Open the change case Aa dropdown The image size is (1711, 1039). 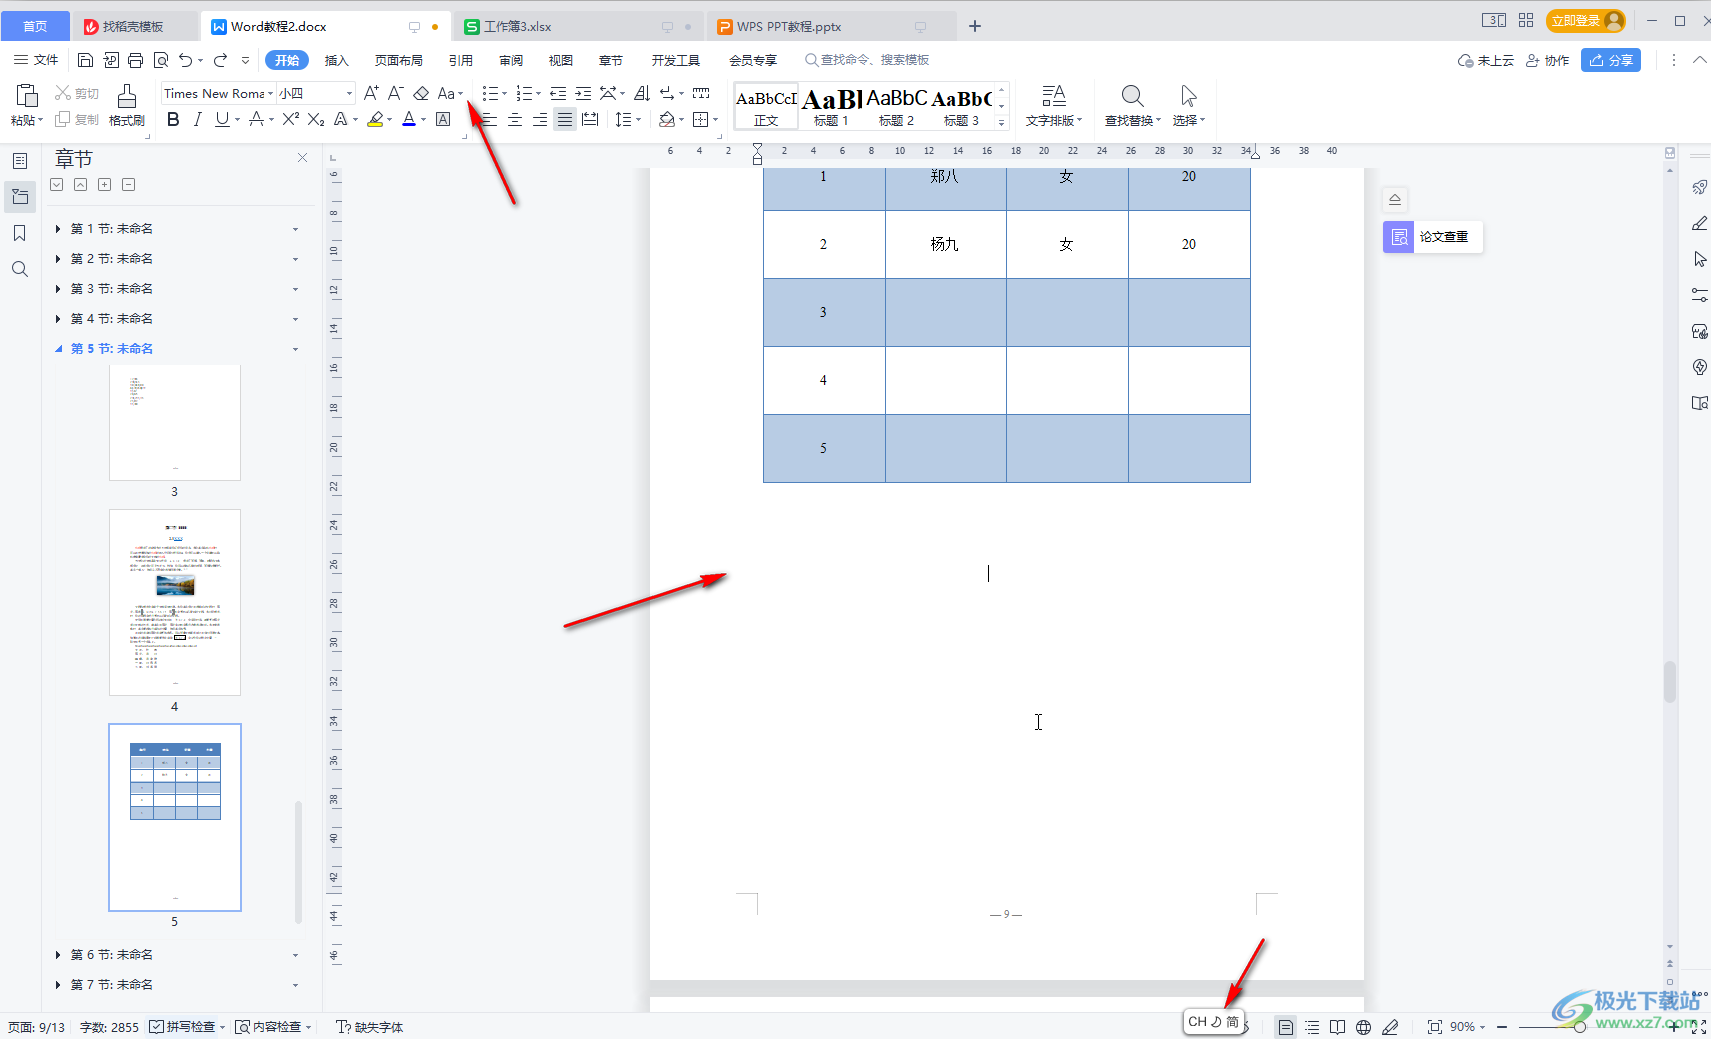451,93
